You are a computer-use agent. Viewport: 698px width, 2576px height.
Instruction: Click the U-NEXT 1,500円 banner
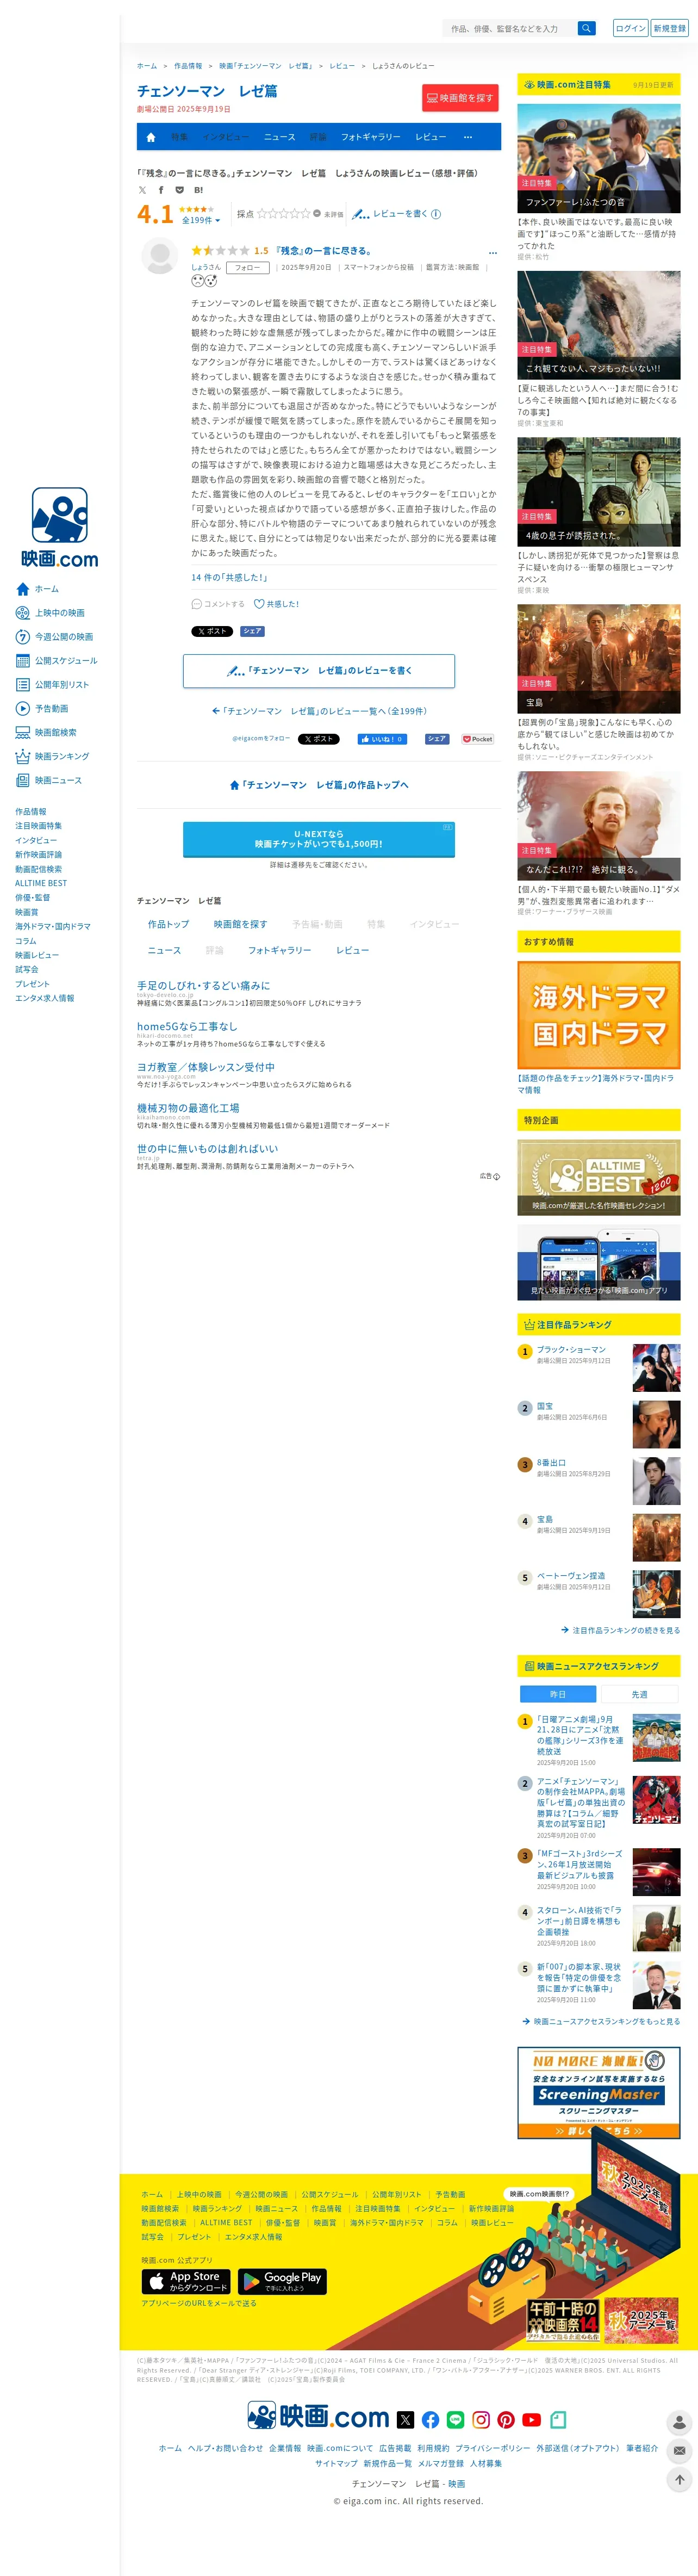(319, 840)
